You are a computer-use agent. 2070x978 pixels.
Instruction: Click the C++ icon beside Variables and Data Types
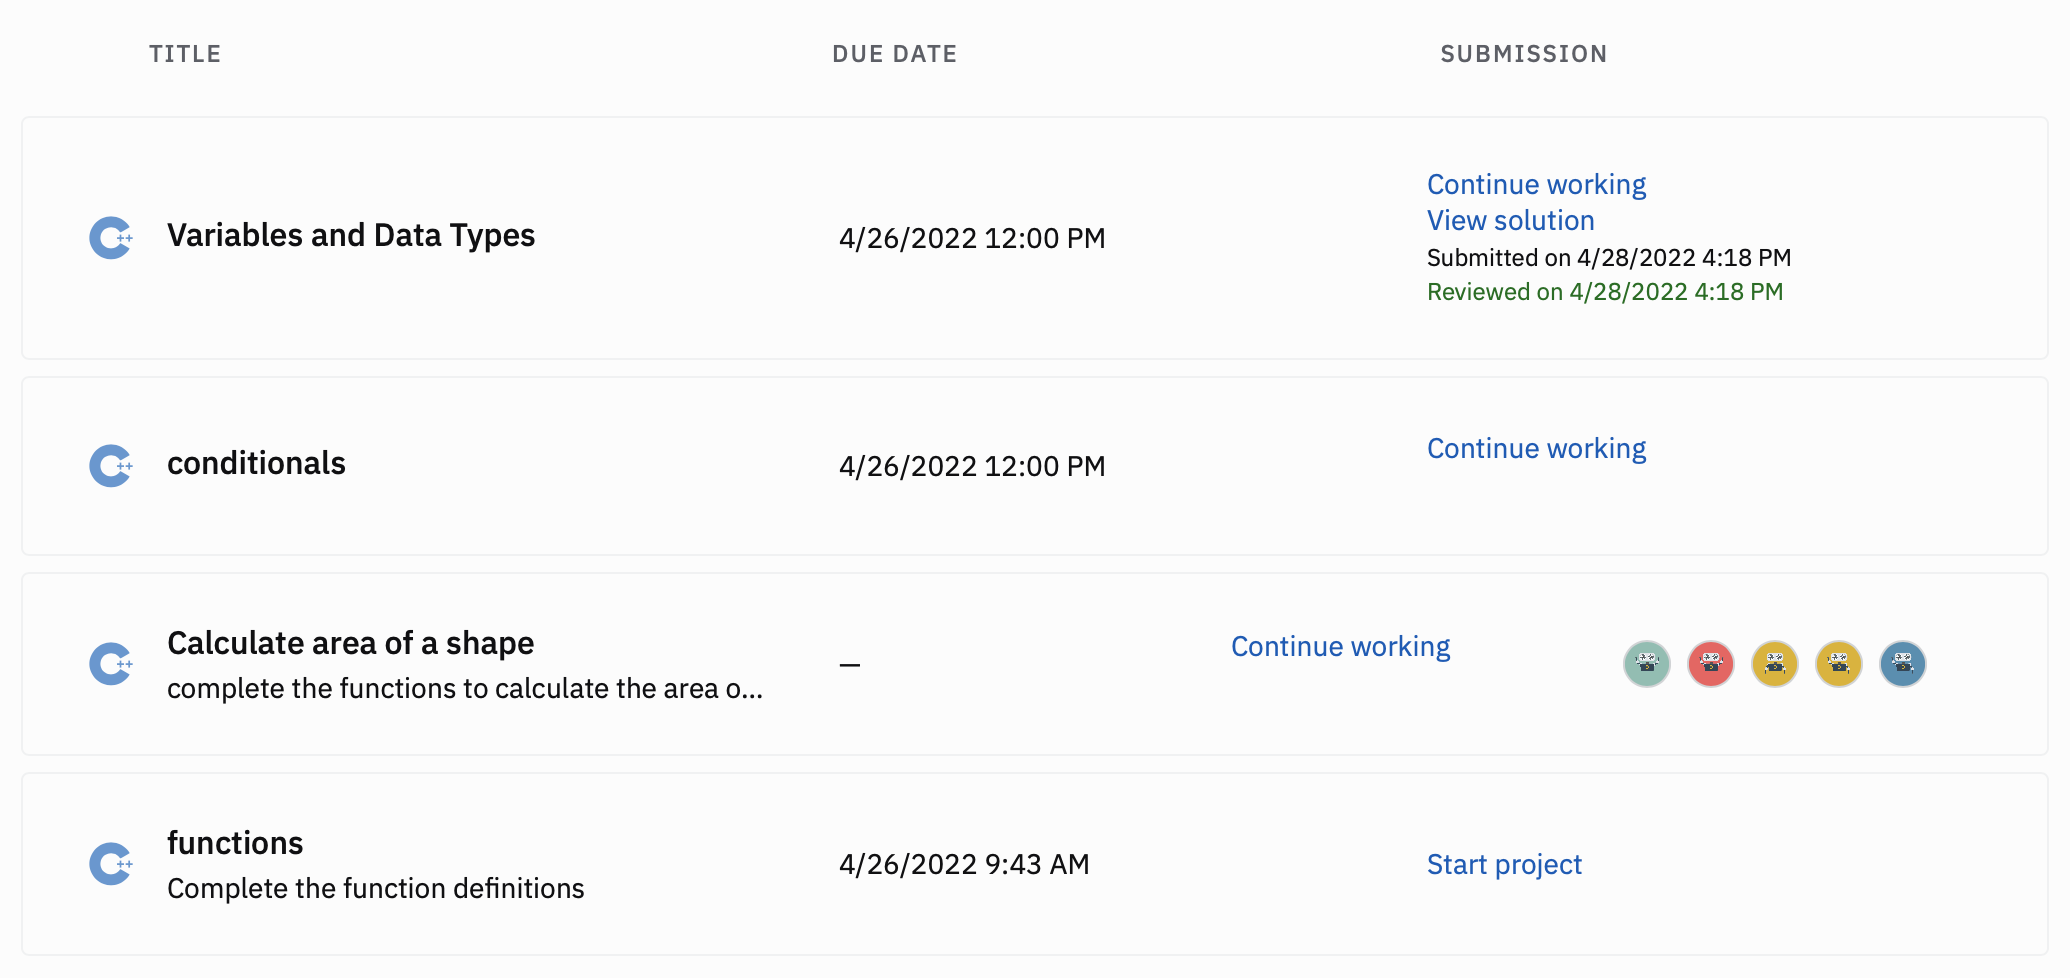pos(111,238)
